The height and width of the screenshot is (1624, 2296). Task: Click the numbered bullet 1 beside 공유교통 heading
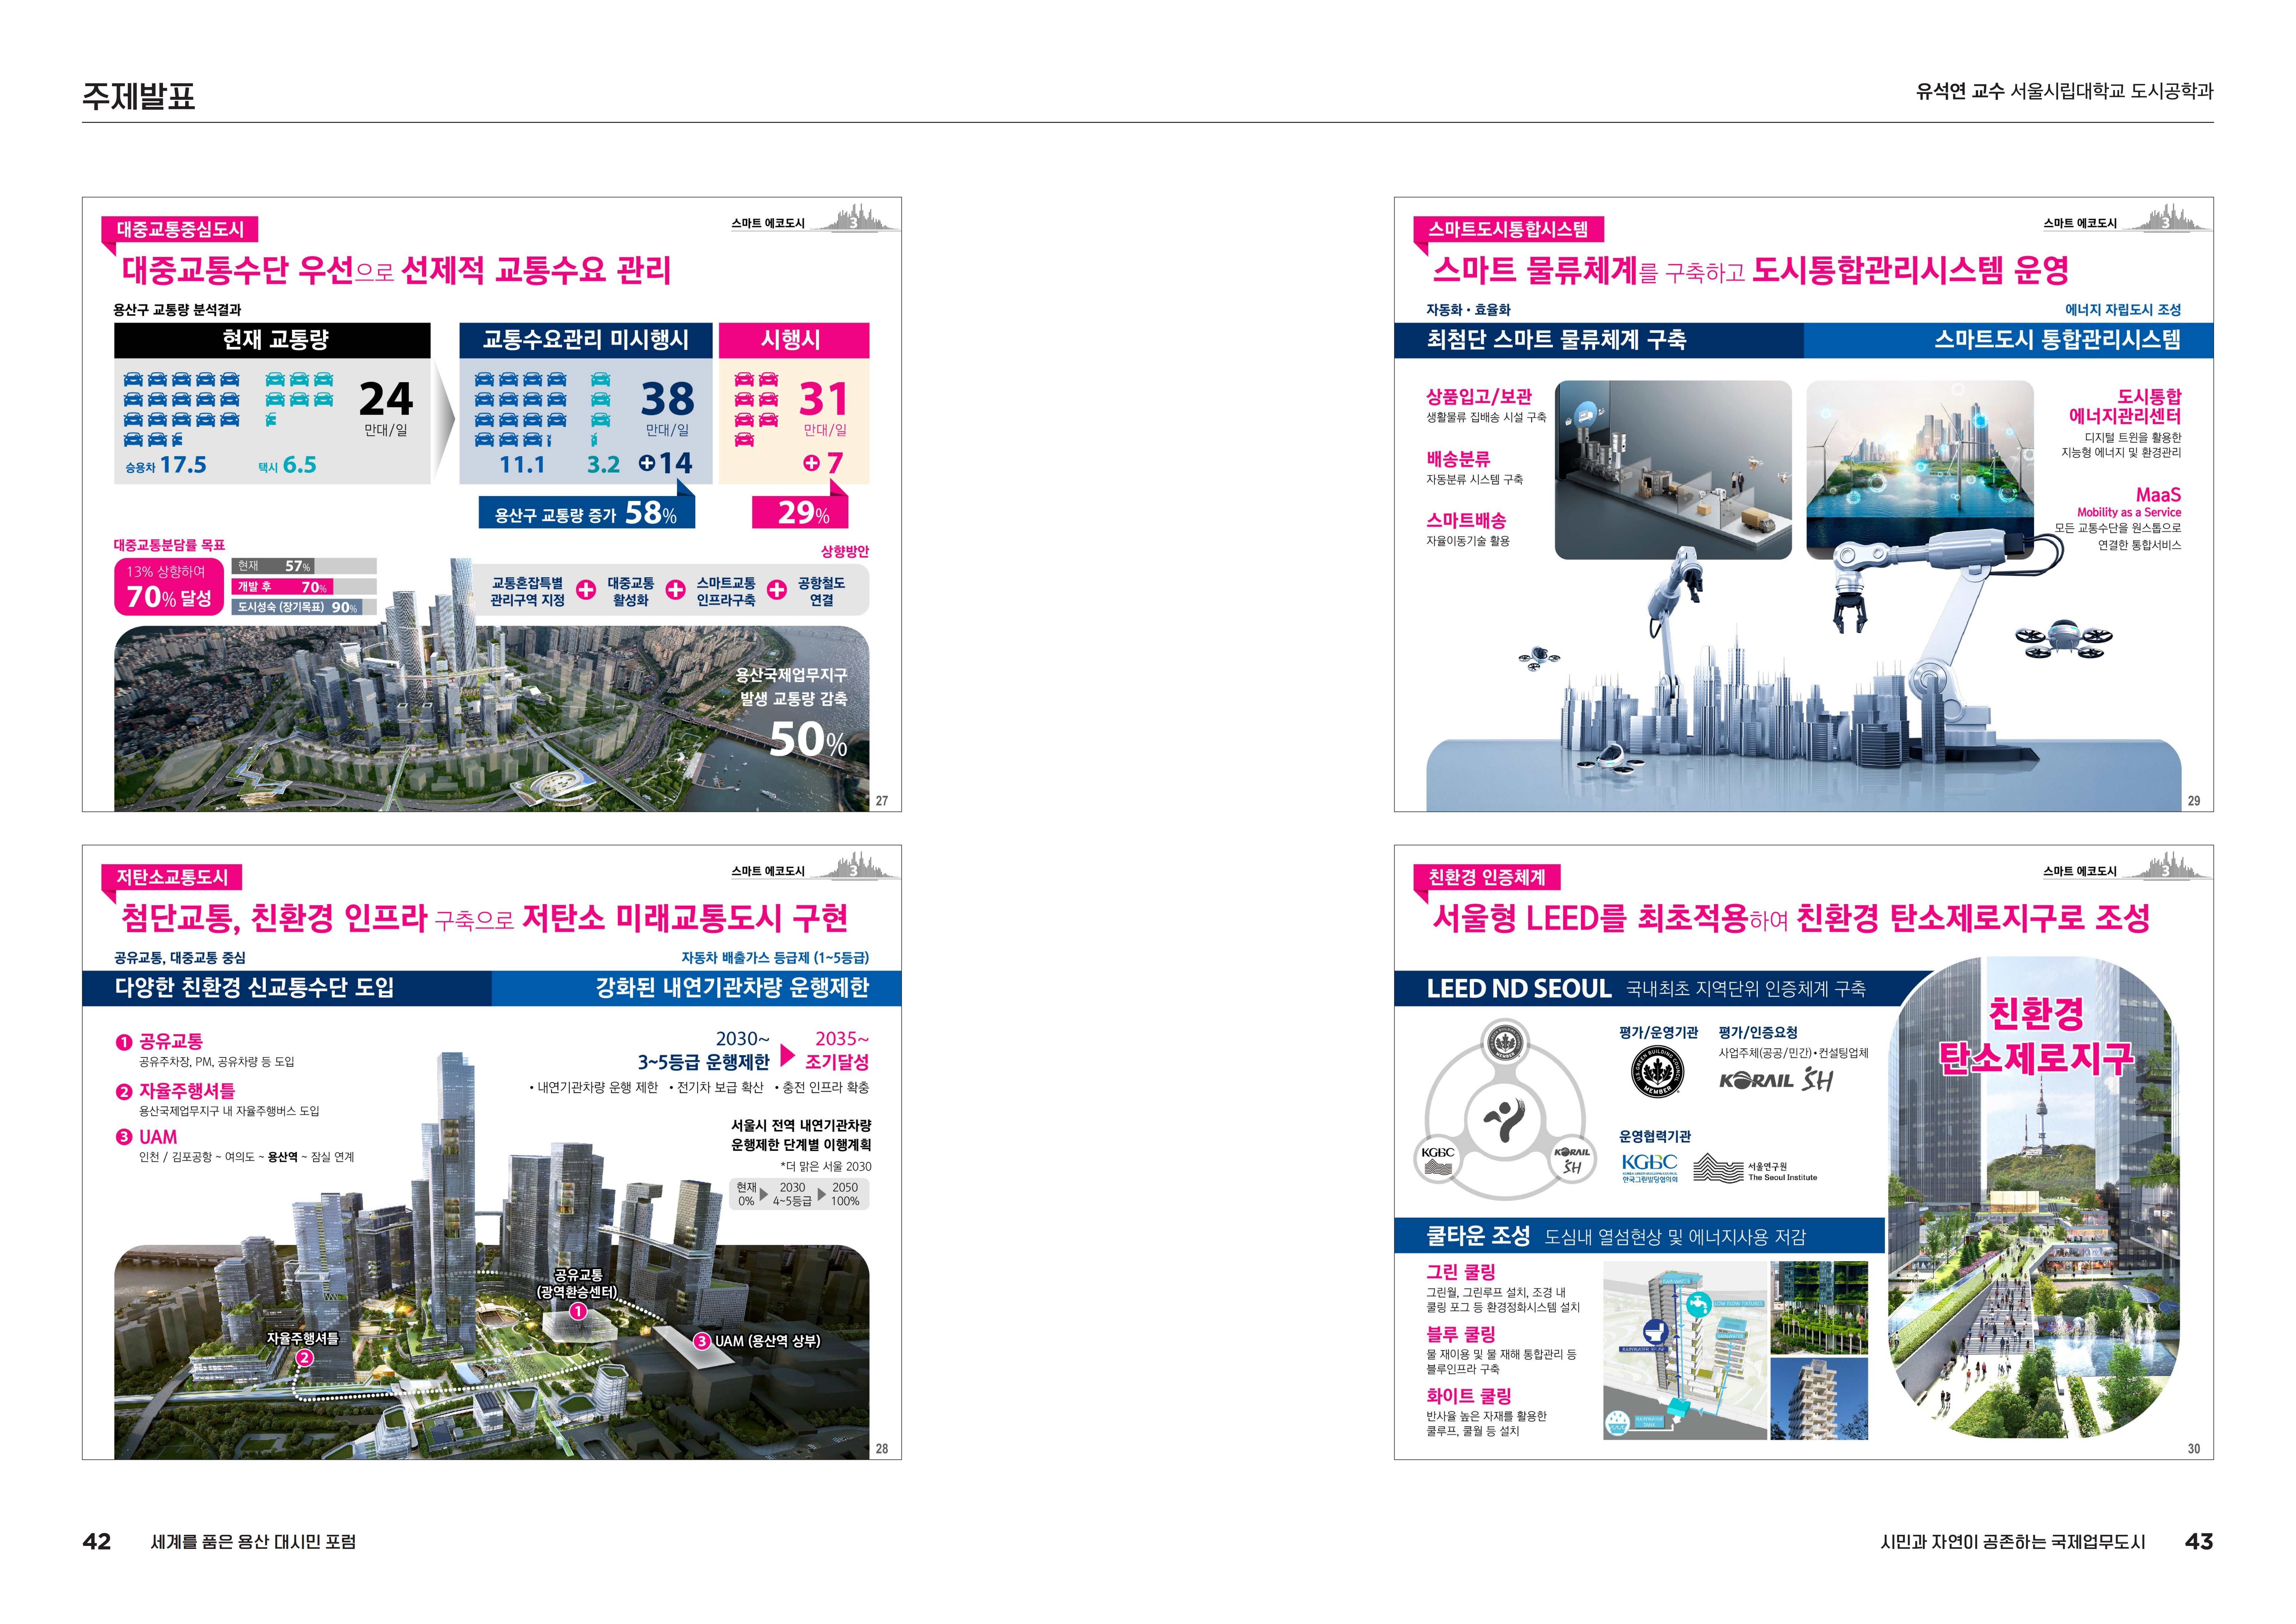[x=124, y=1042]
